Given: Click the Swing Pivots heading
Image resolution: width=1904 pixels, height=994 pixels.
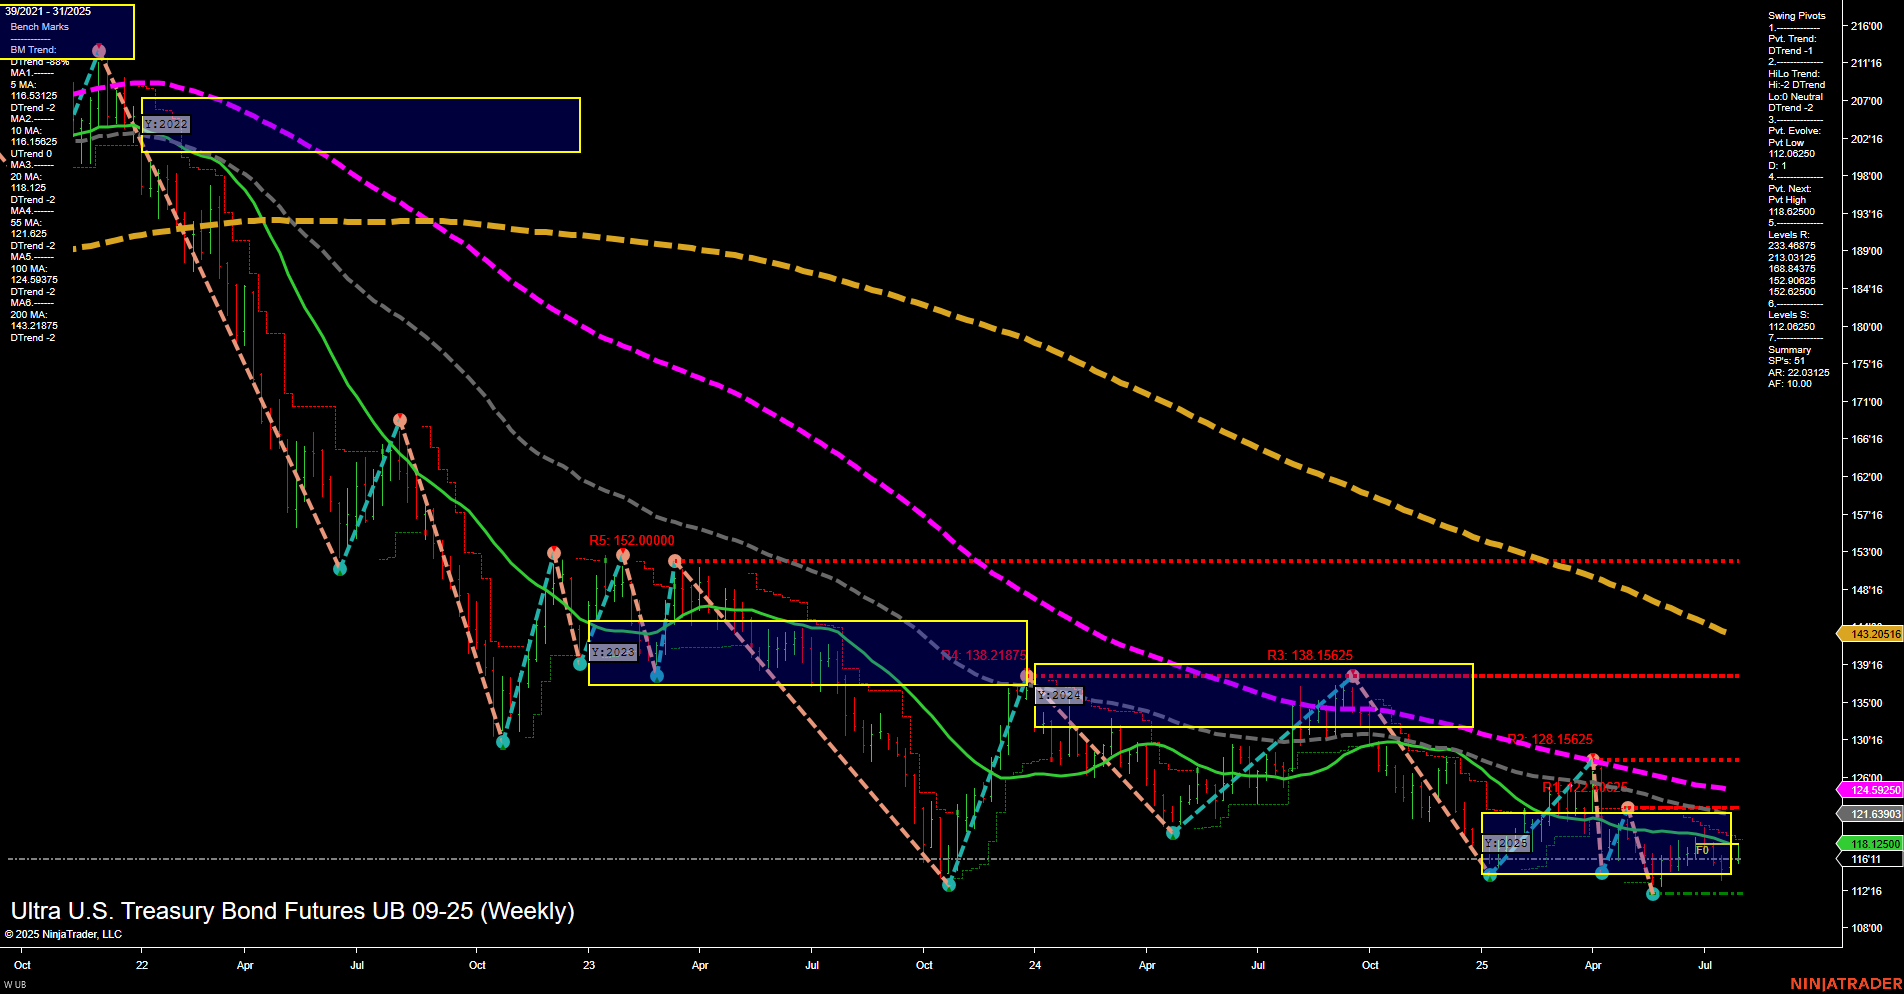Looking at the screenshot, I should [x=1797, y=16].
